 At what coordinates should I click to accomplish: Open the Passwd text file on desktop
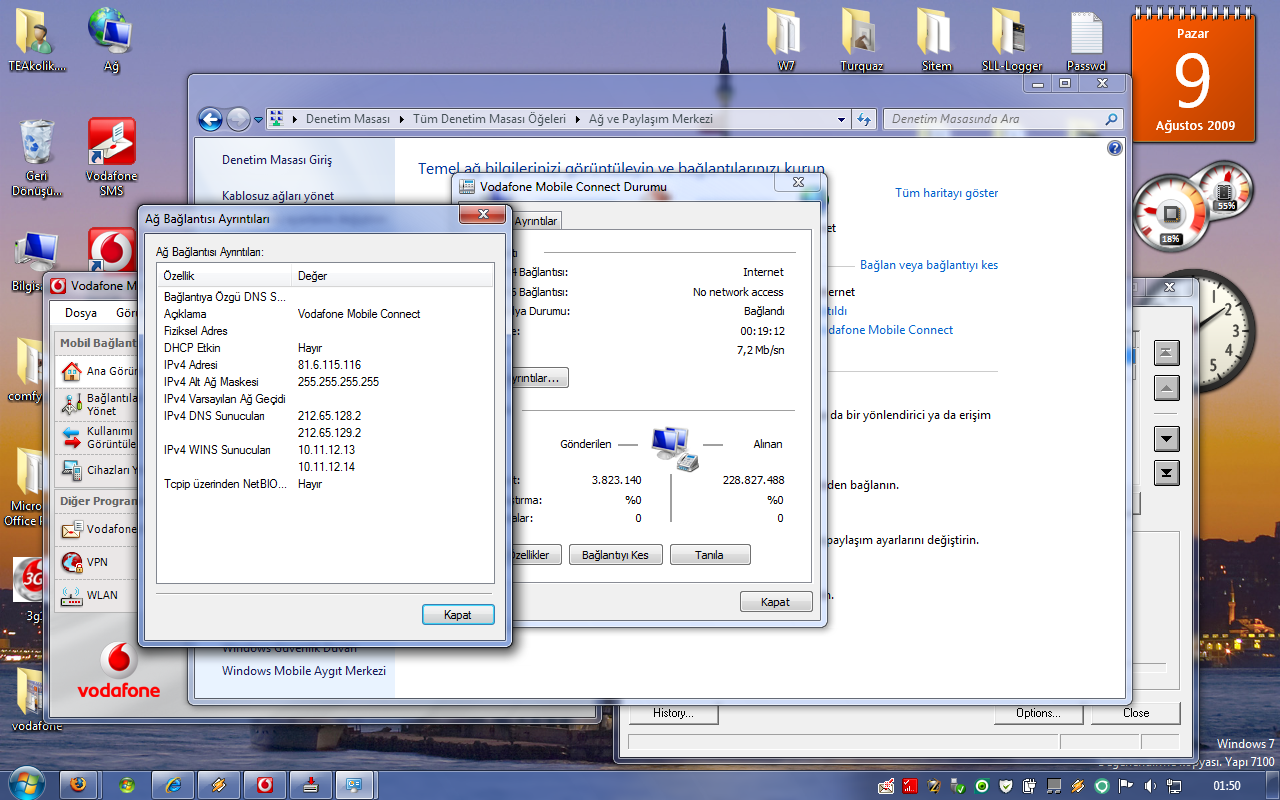point(1086,40)
